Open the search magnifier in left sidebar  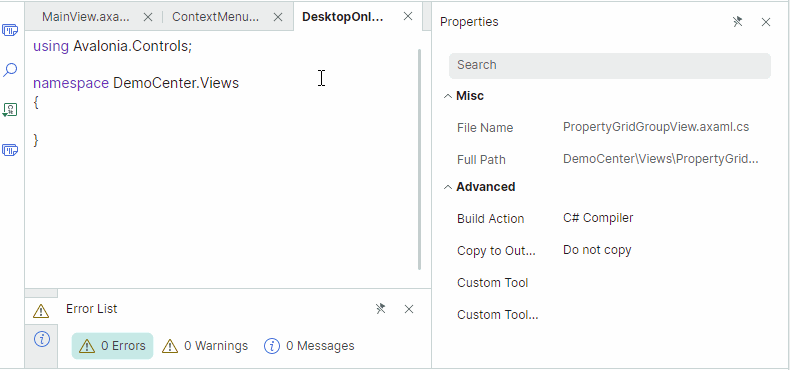(10, 70)
